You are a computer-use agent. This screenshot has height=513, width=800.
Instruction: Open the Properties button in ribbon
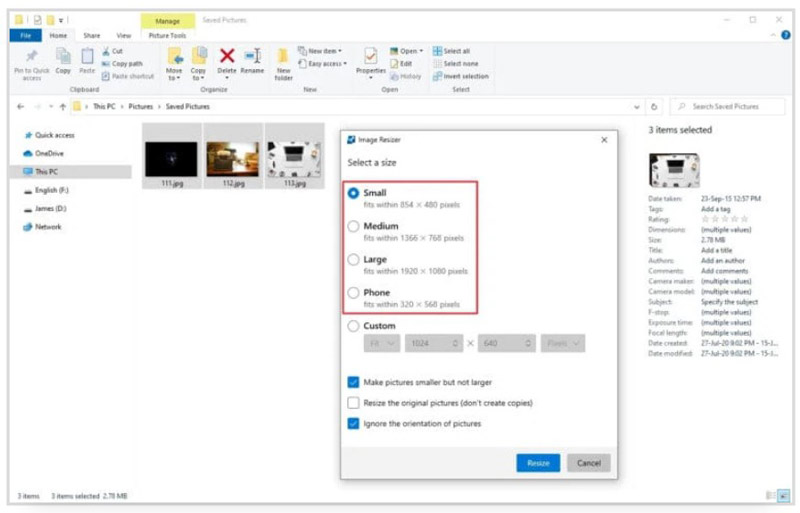click(371, 64)
